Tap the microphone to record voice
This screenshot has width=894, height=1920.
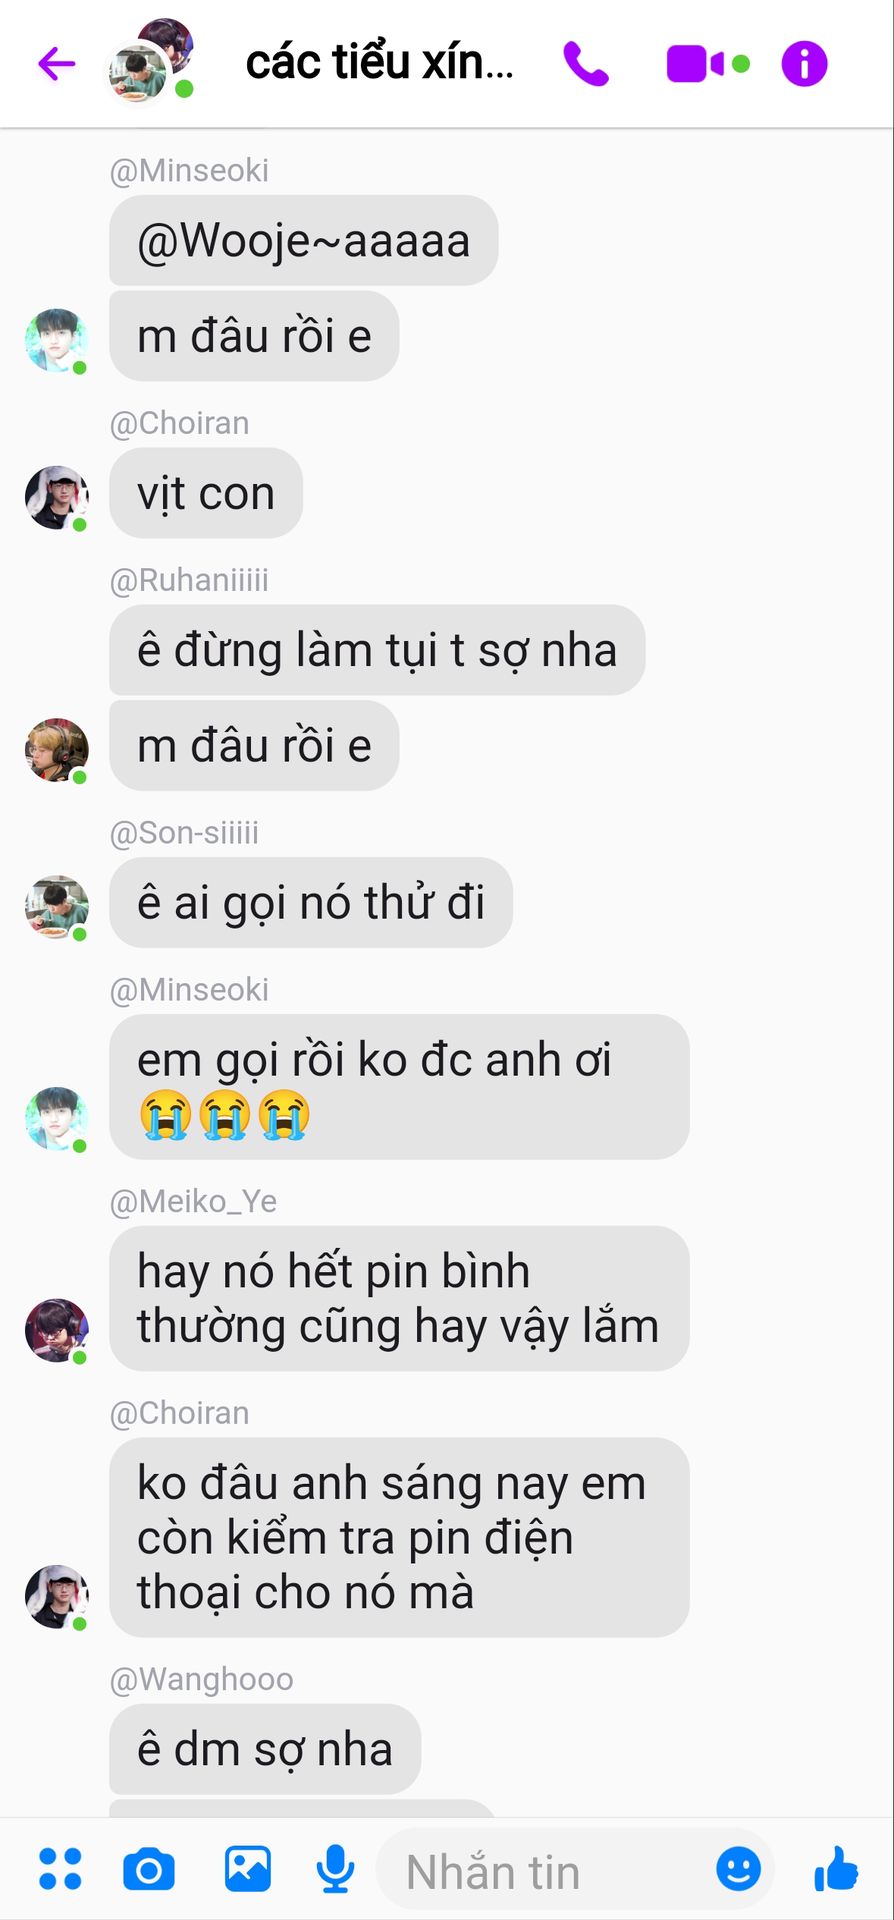pyautogui.click(x=335, y=1869)
